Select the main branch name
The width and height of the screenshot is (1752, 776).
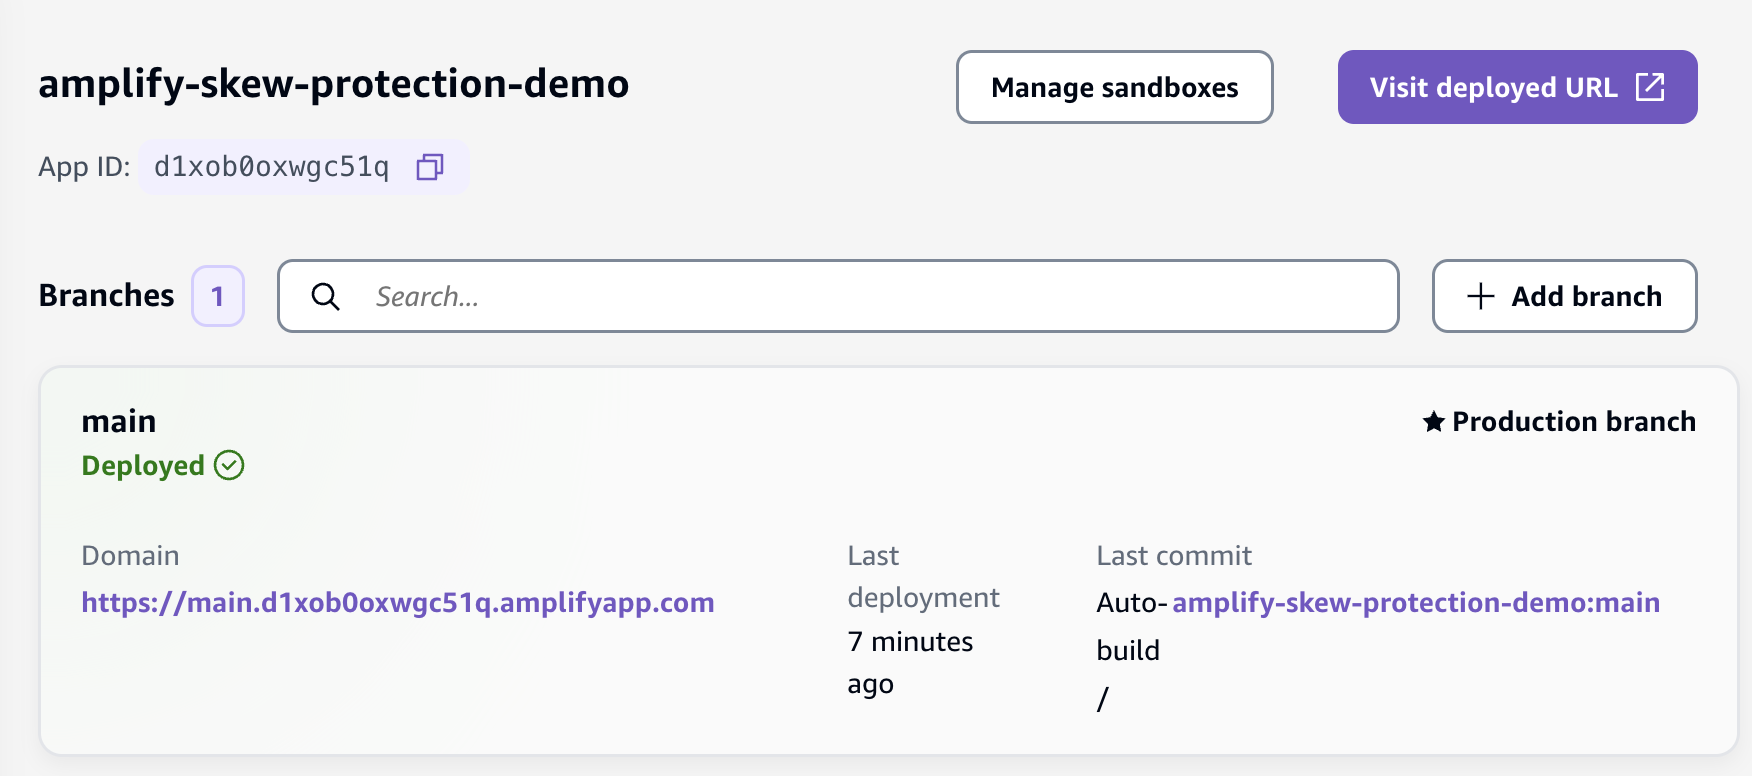point(118,421)
